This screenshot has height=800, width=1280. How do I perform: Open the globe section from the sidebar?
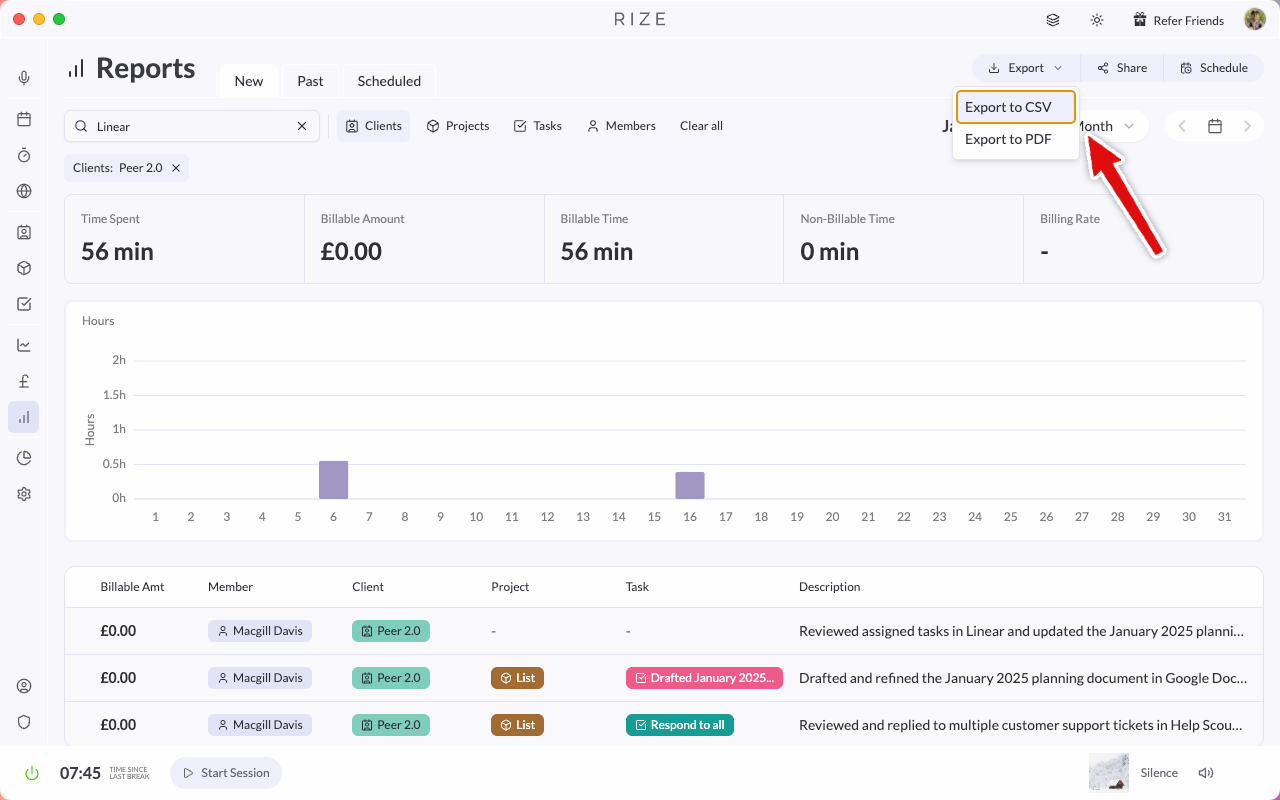click(x=24, y=191)
